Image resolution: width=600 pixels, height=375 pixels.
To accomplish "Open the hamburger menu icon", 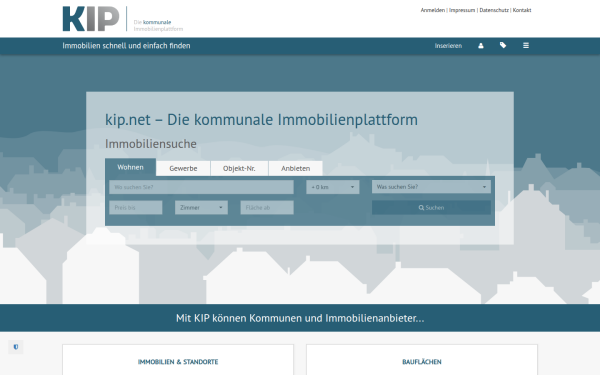I will tap(526, 46).
